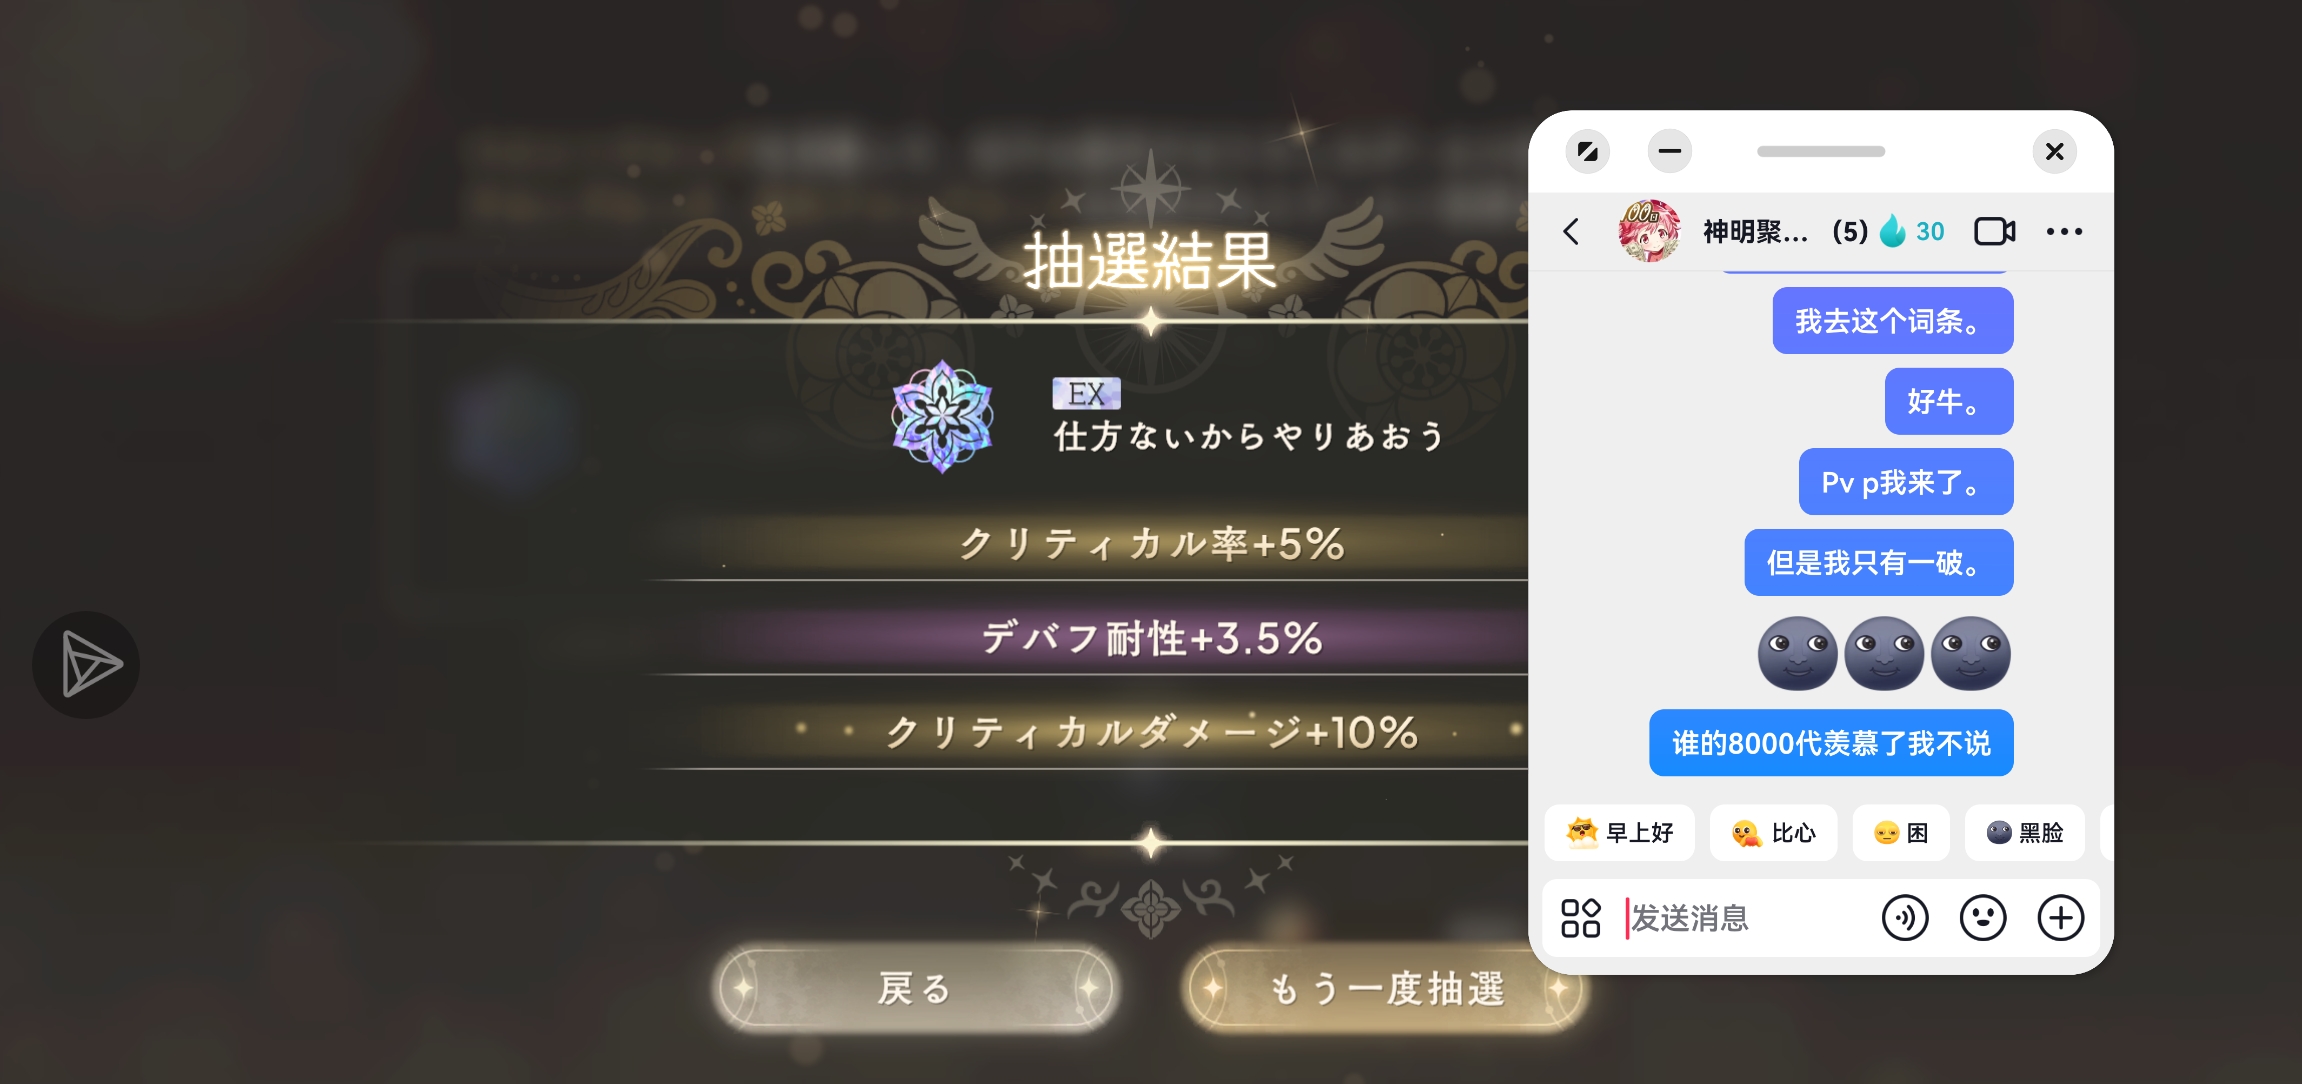Start a video call with camera icon

pyautogui.click(x=1994, y=231)
